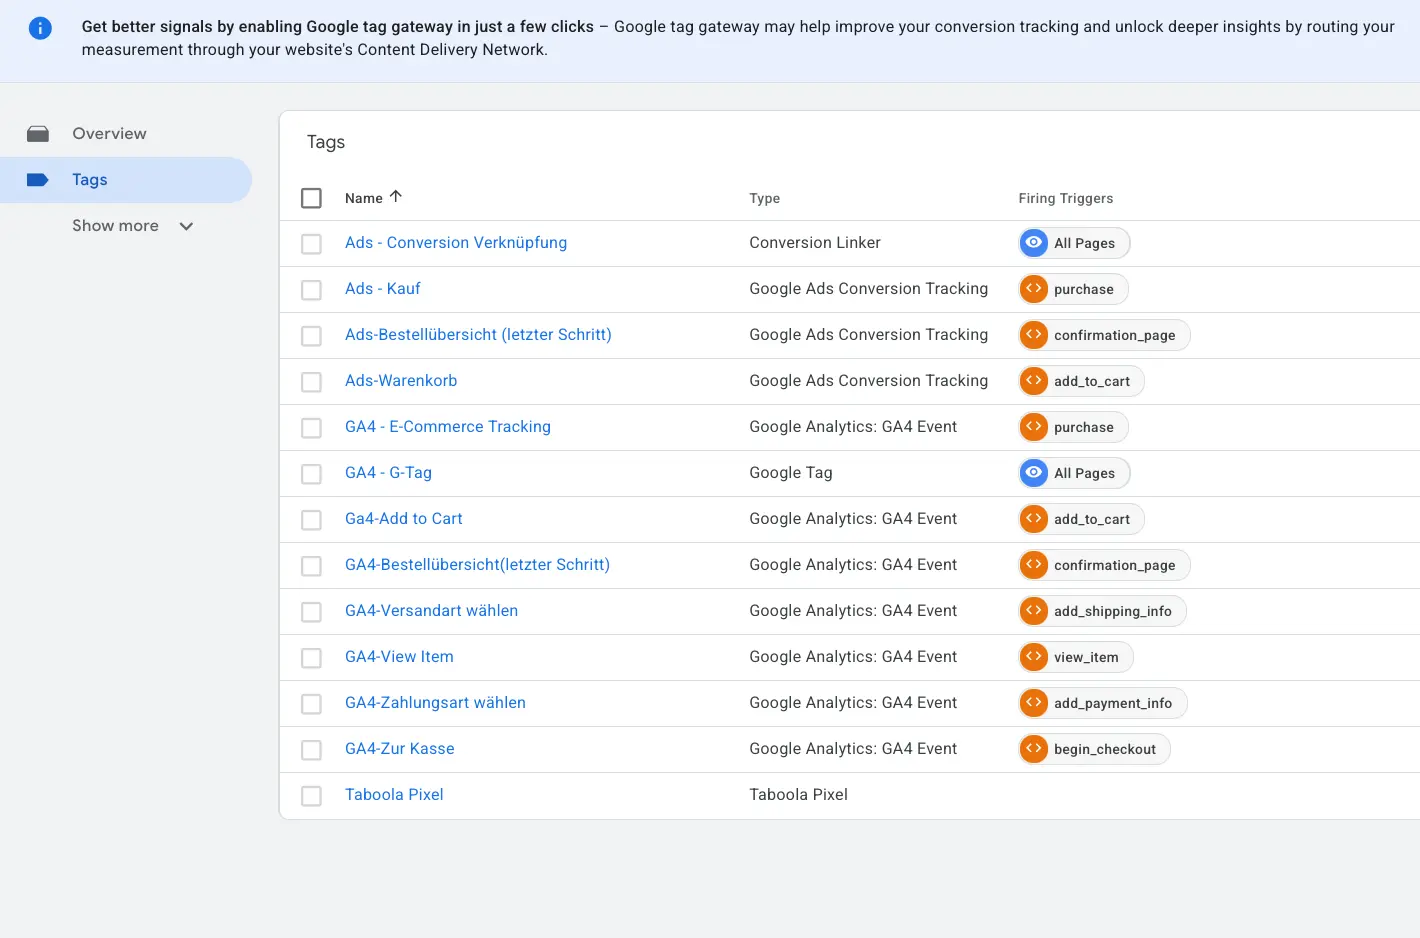Check the GA4-Zur Kasse checkbox
Viewport: 1420px width, 938px height.
312,750
